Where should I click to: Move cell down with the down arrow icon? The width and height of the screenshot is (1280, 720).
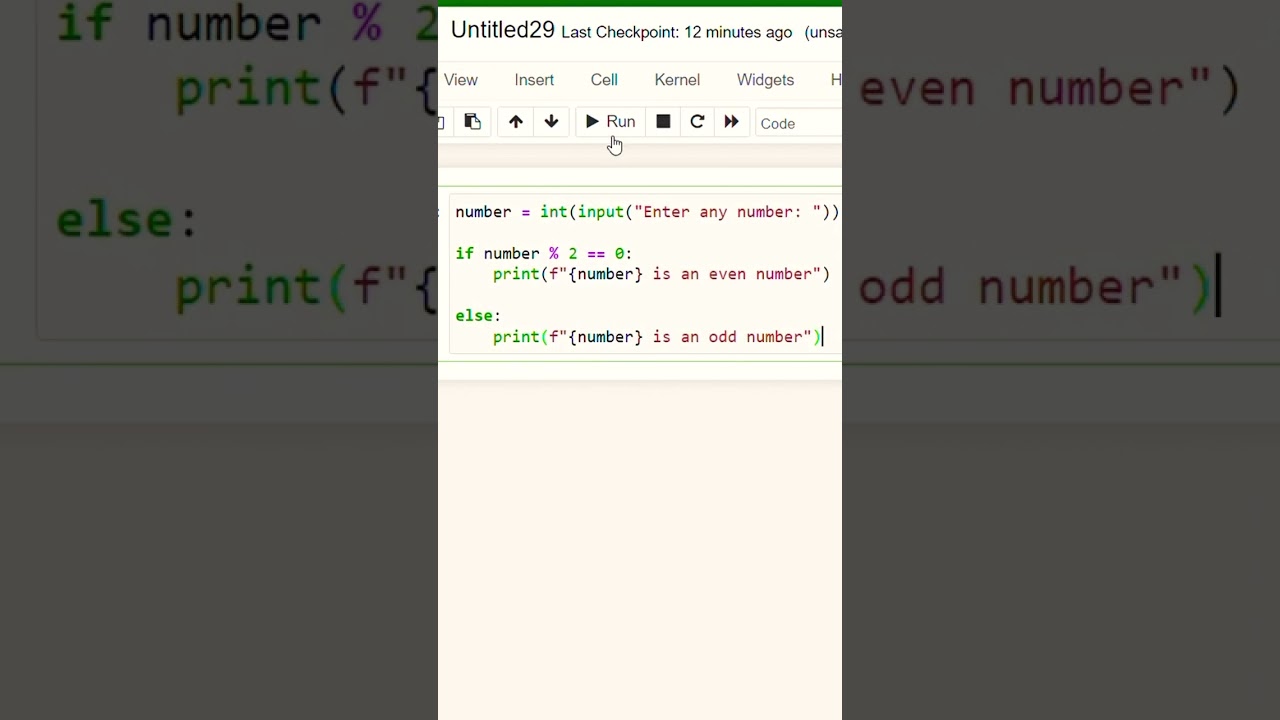pyautogui.click(x=551, y=122)
